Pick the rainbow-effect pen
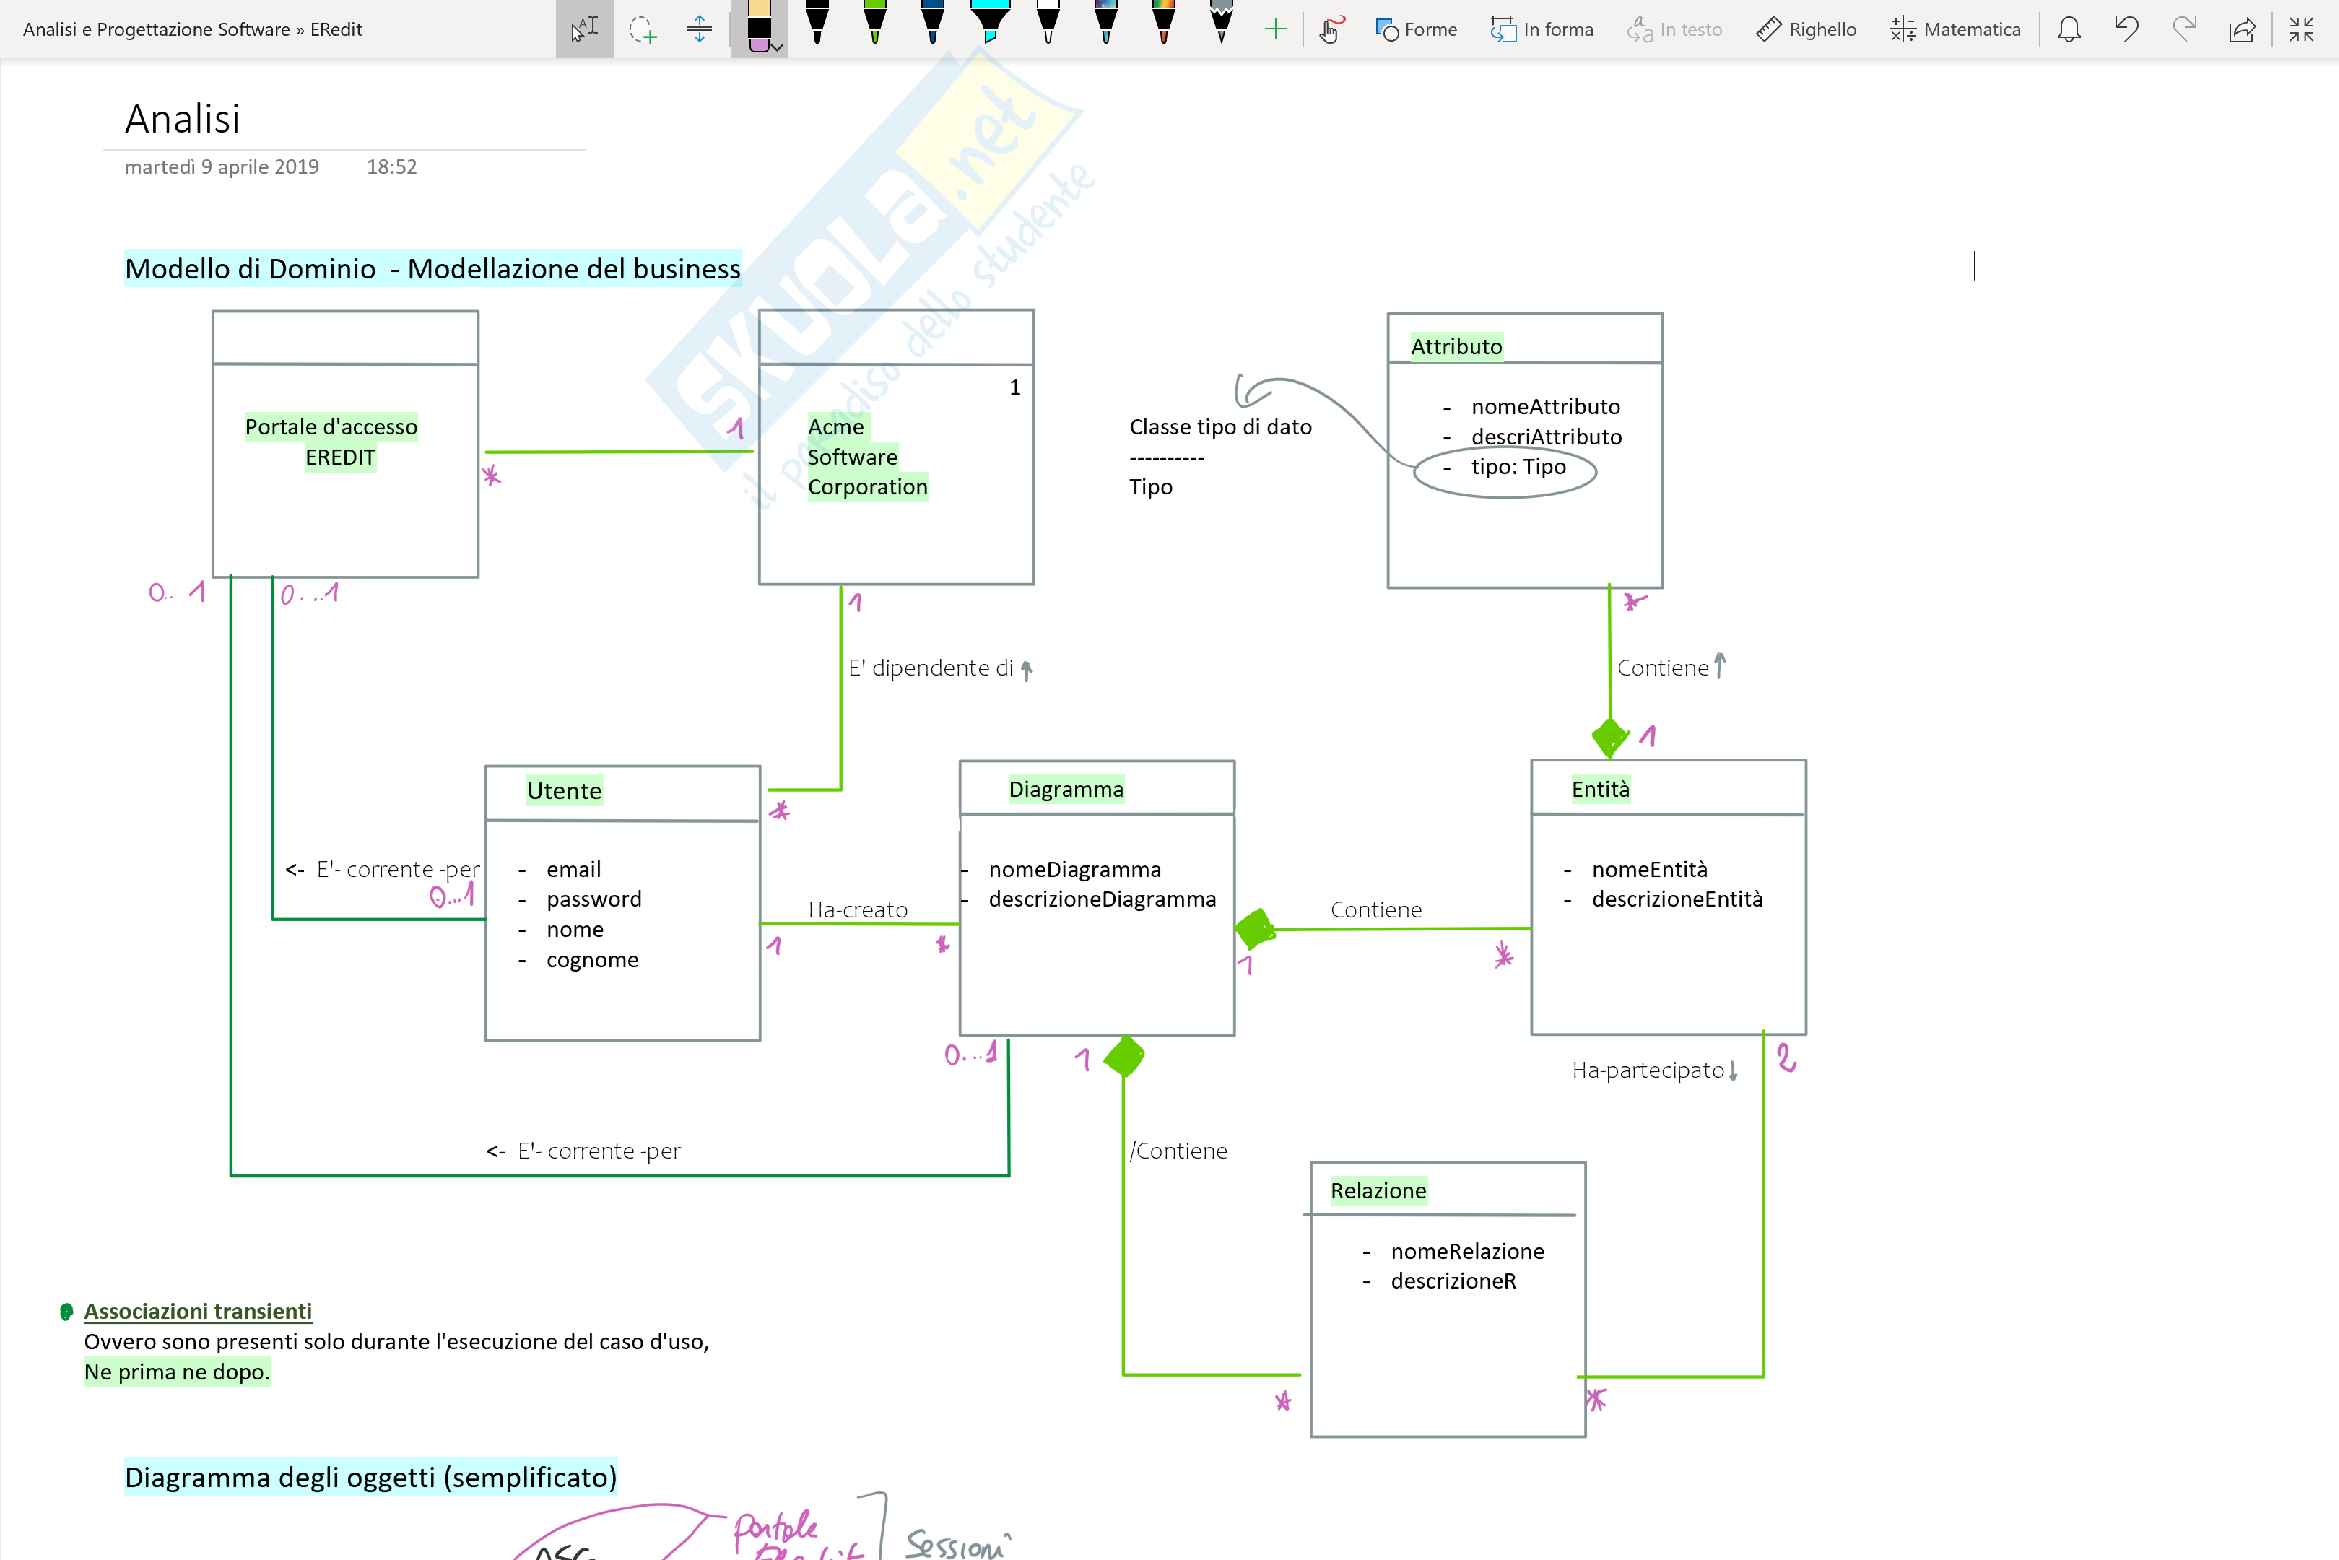 [x=1163, y=22]
